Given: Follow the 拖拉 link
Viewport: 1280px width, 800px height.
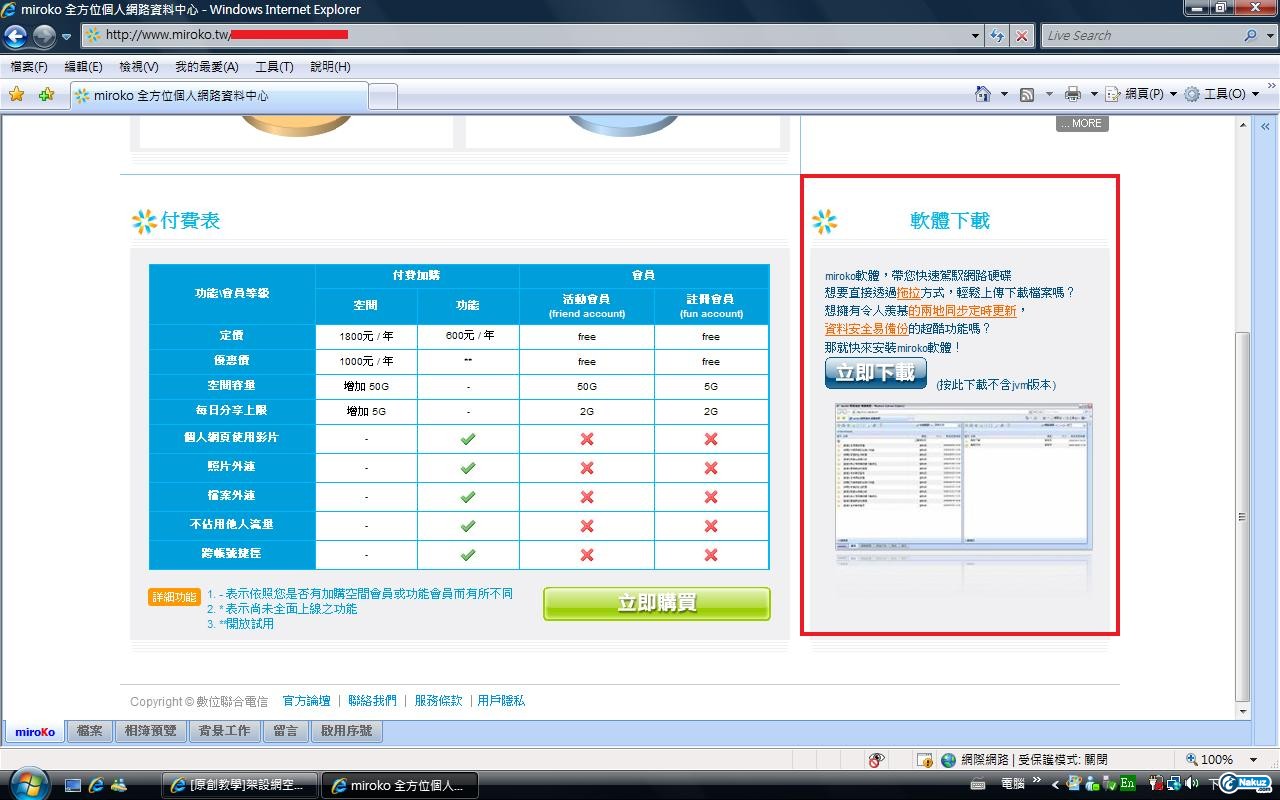Looking at the screenshot, I should (909, 293).
